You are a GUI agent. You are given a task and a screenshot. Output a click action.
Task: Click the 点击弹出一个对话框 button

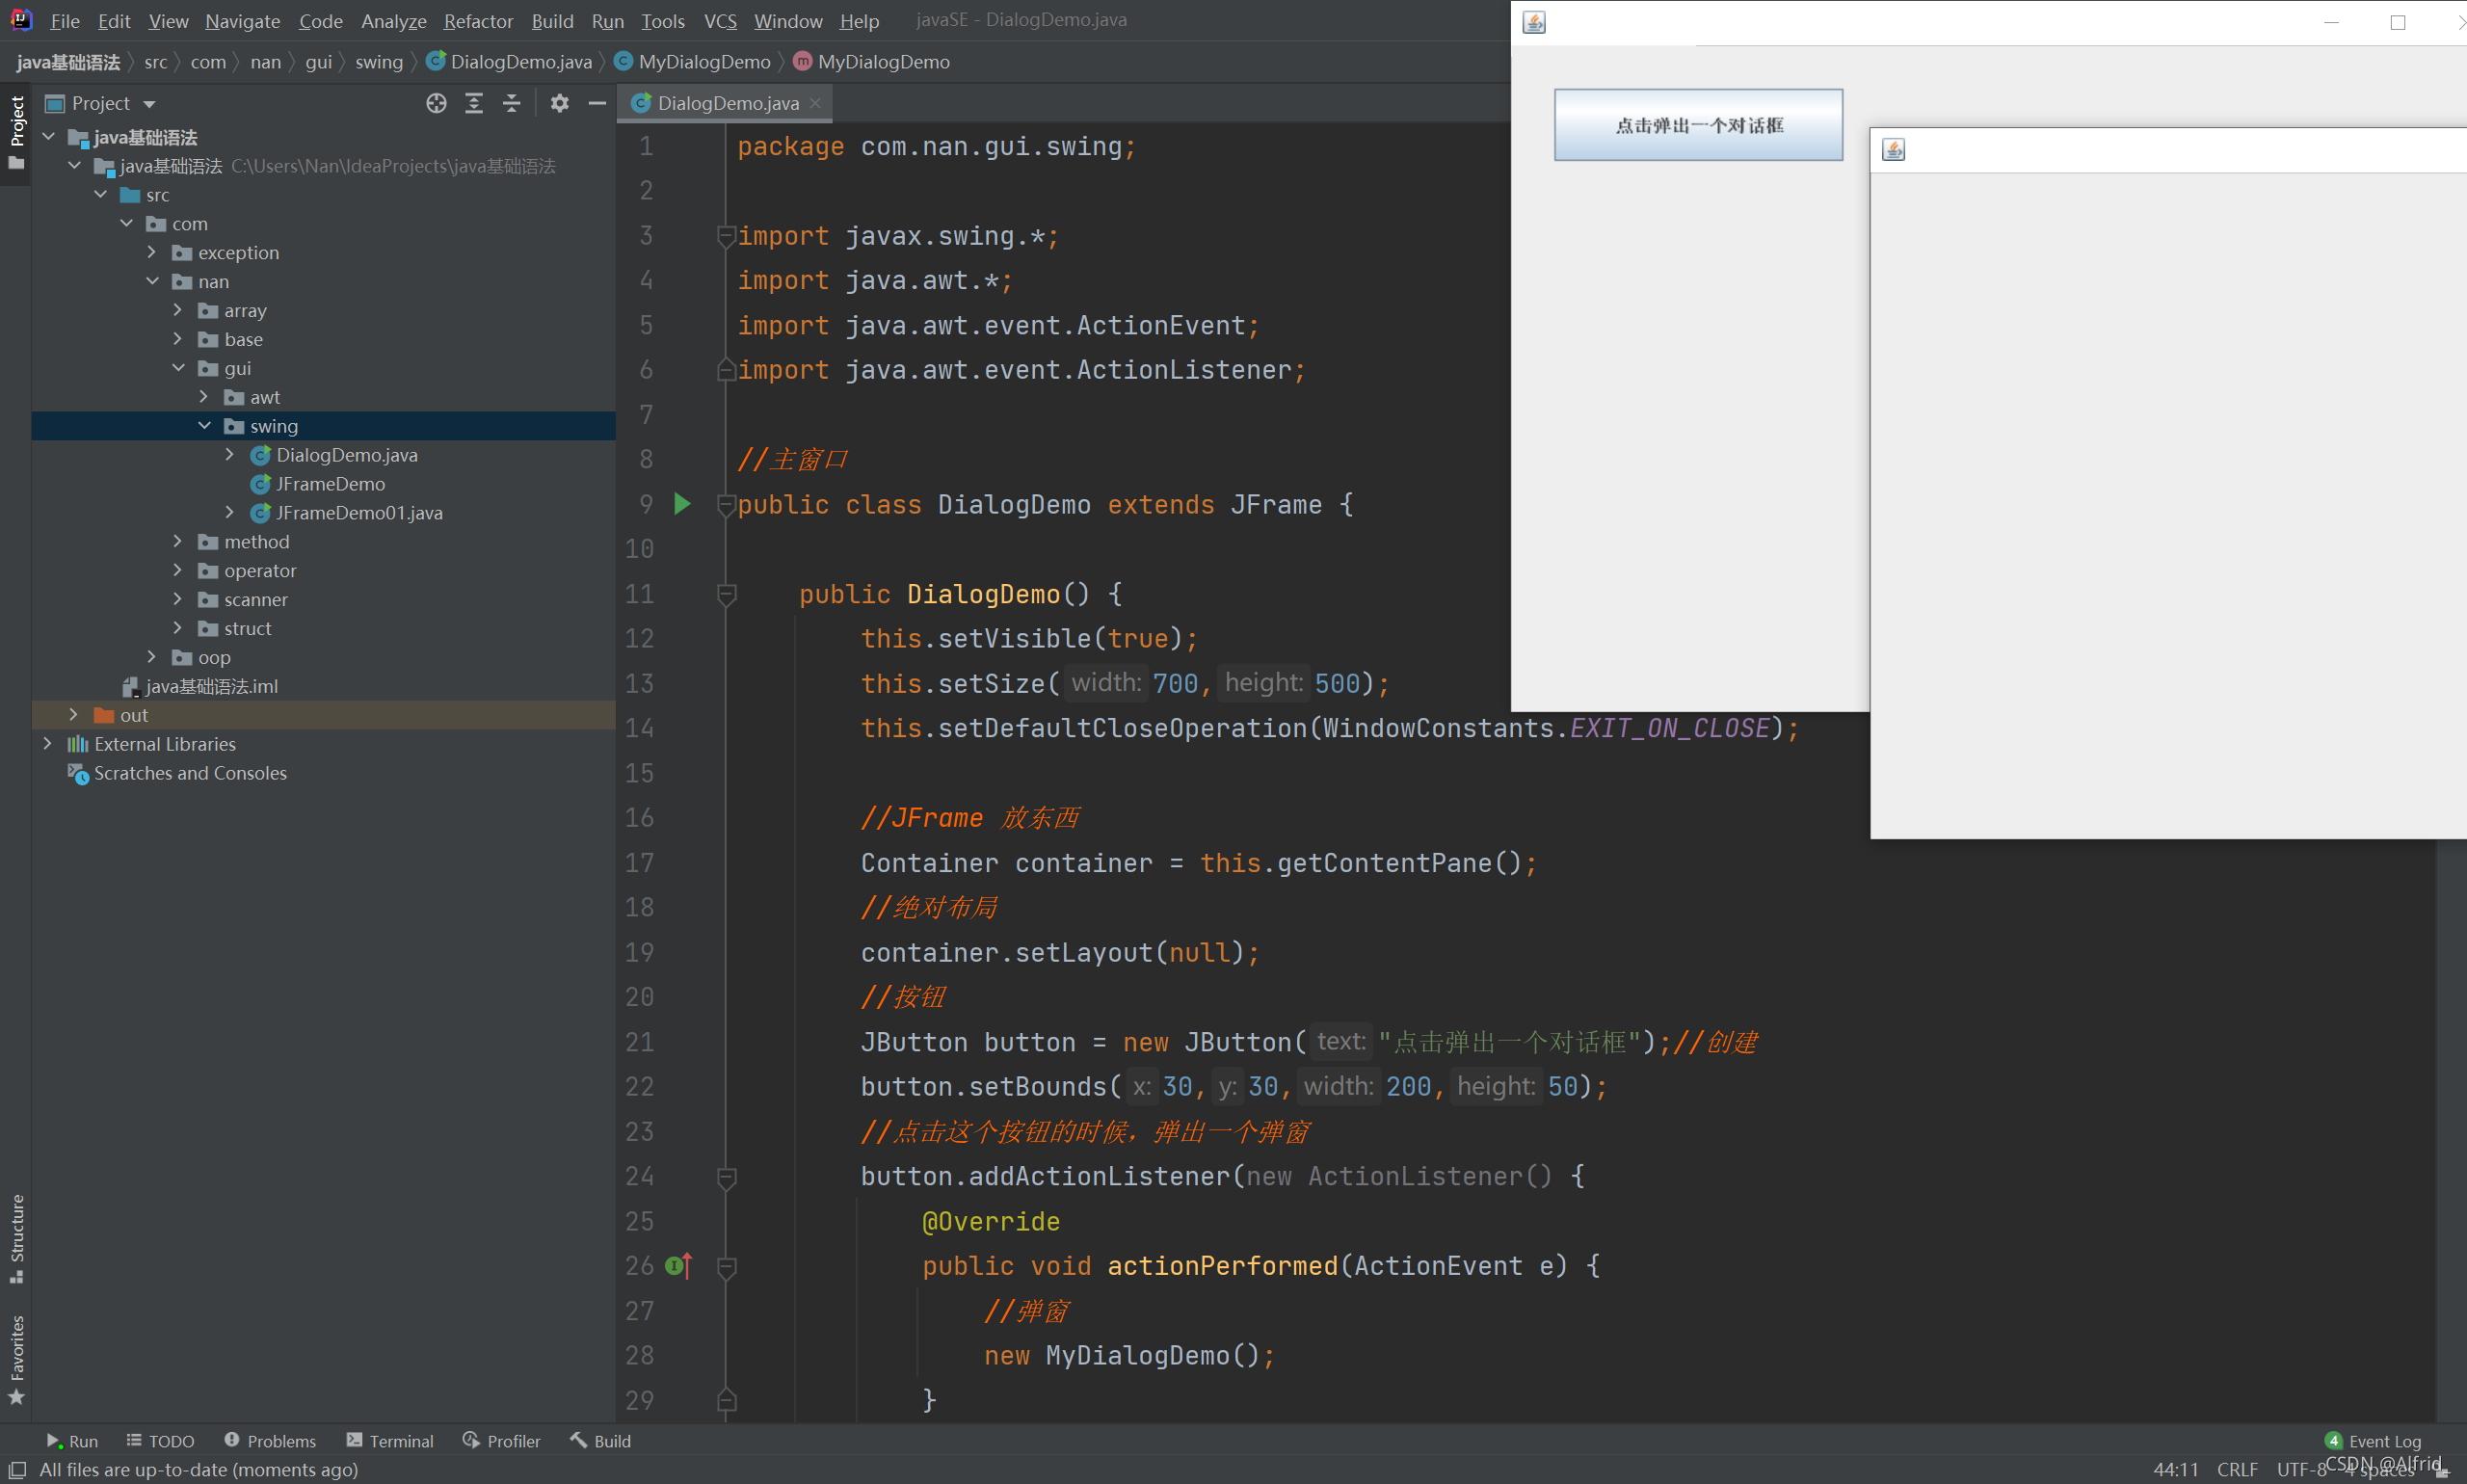pyautogui.click(x=1698, y=125)
